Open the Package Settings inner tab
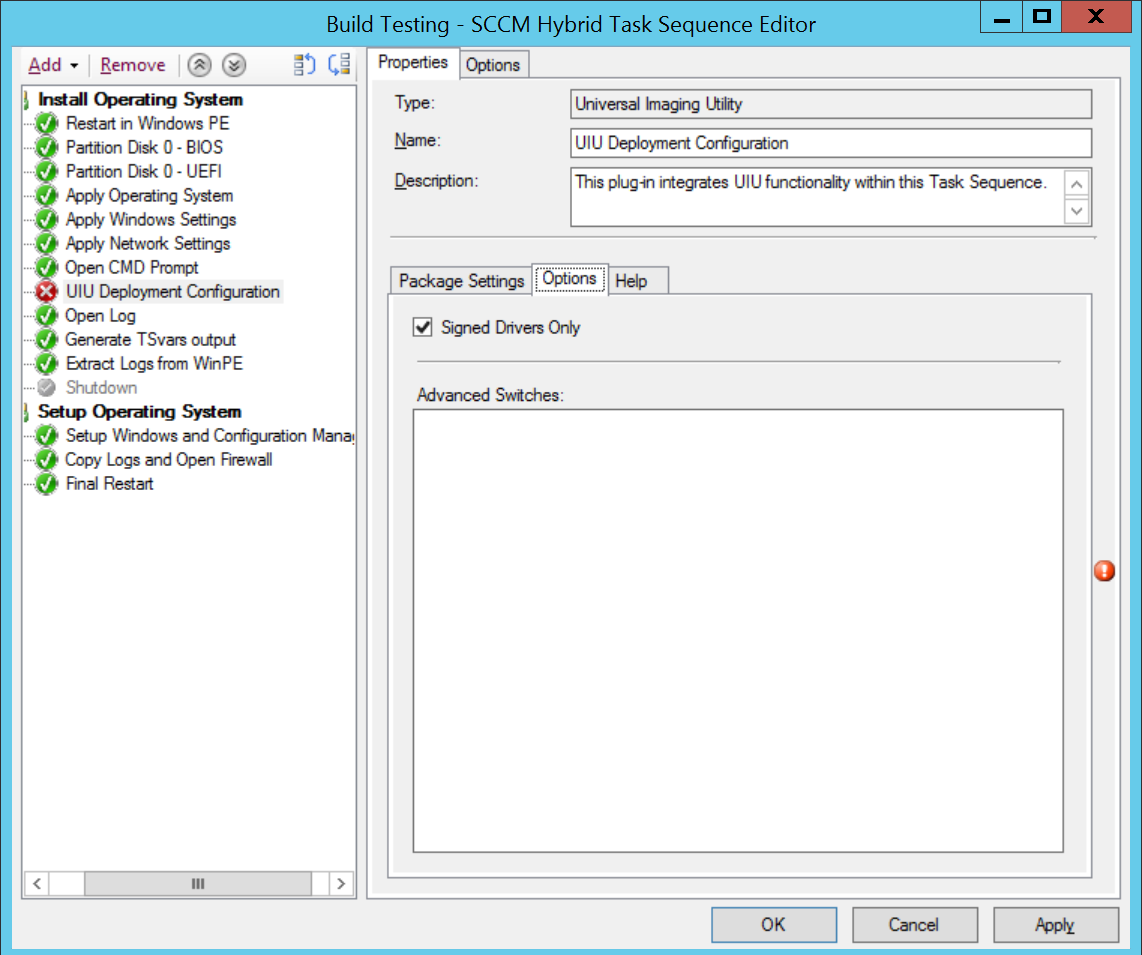This screenshot has width=1142, height=955. point(461,280)
